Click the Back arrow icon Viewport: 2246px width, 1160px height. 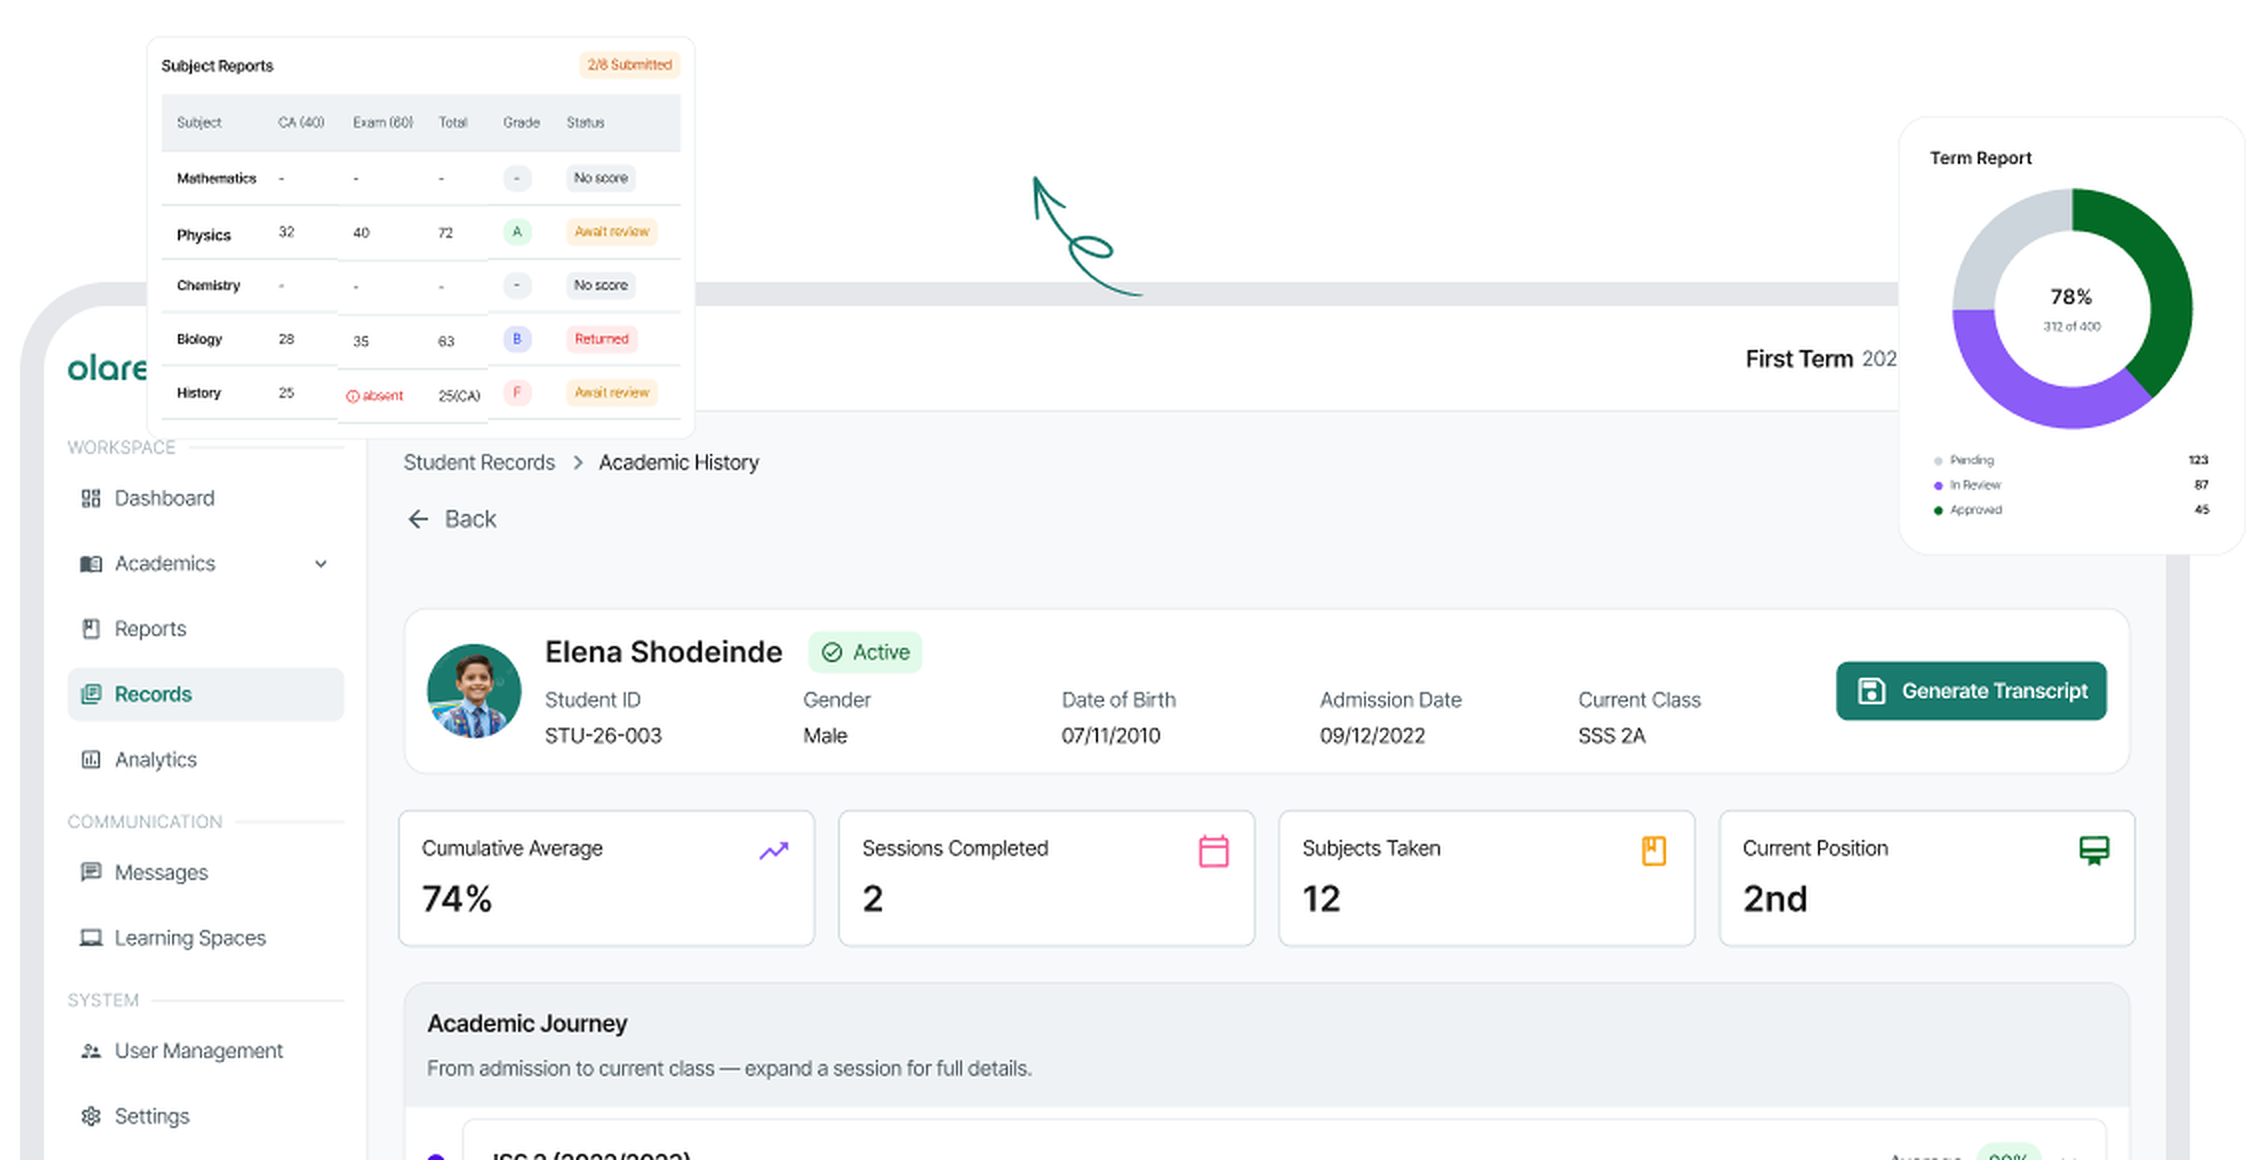click(x=418, y=519)
